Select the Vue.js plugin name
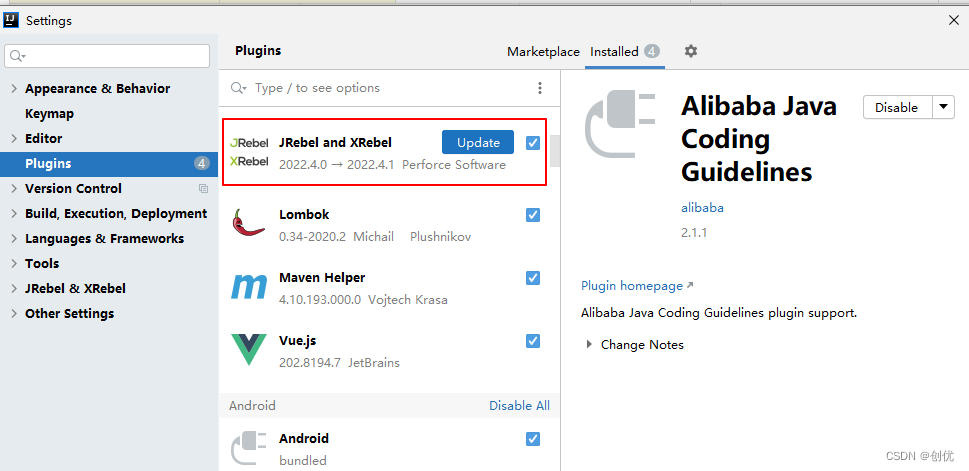The height and width of the screenshot is (471, 969). pyautogui.click(x=298, y=341)
